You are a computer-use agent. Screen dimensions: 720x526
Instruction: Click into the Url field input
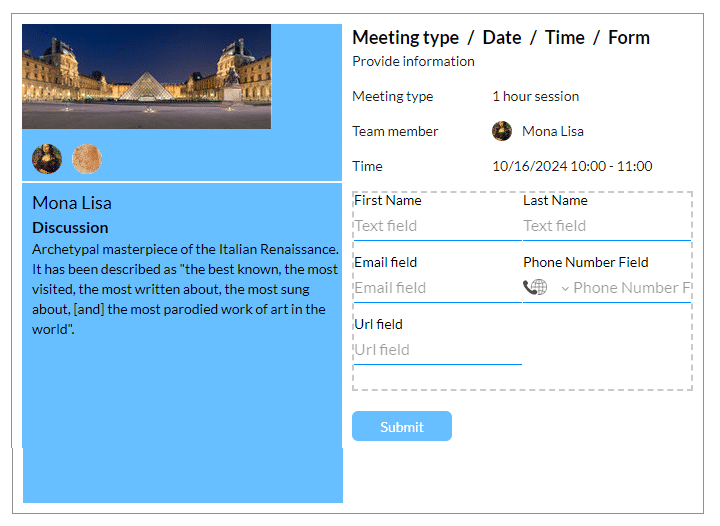436,350
